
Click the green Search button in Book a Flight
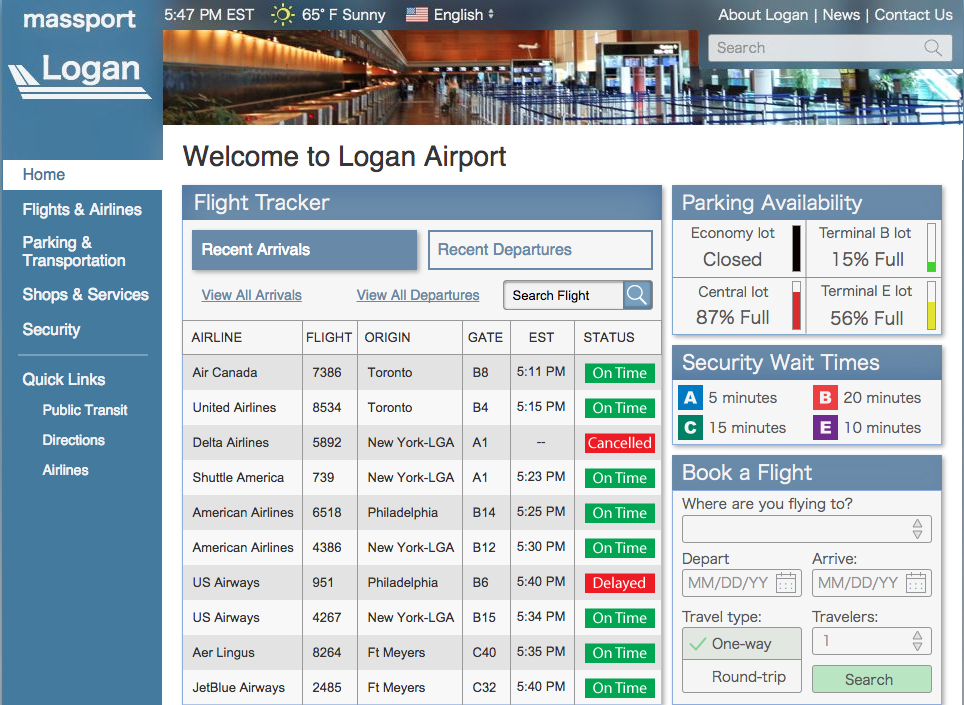point(872,679)
